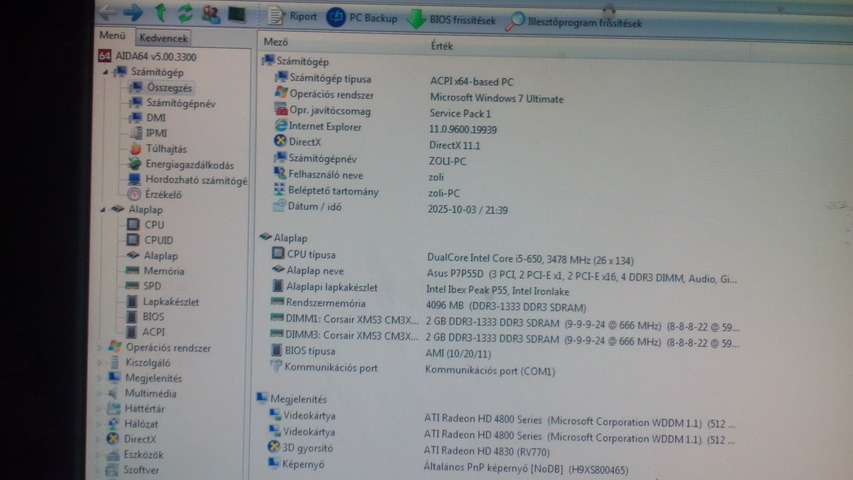Click the Operációs rendszer Windows flag icon

click(281, 93)
